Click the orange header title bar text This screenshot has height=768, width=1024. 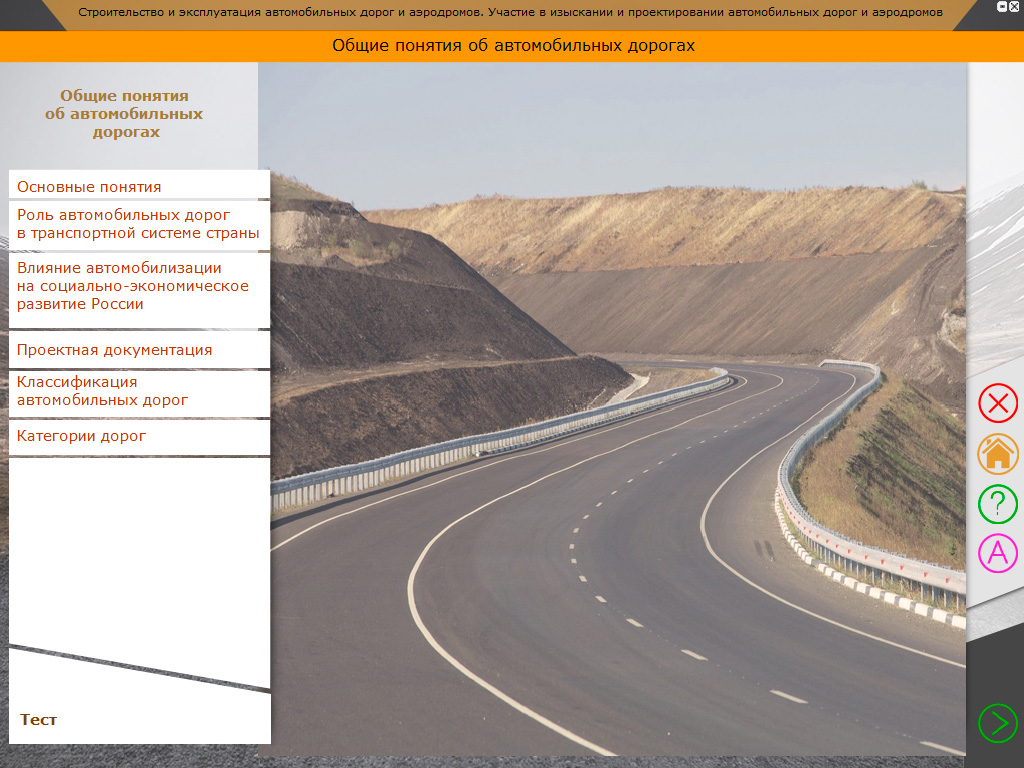(513, 46)
